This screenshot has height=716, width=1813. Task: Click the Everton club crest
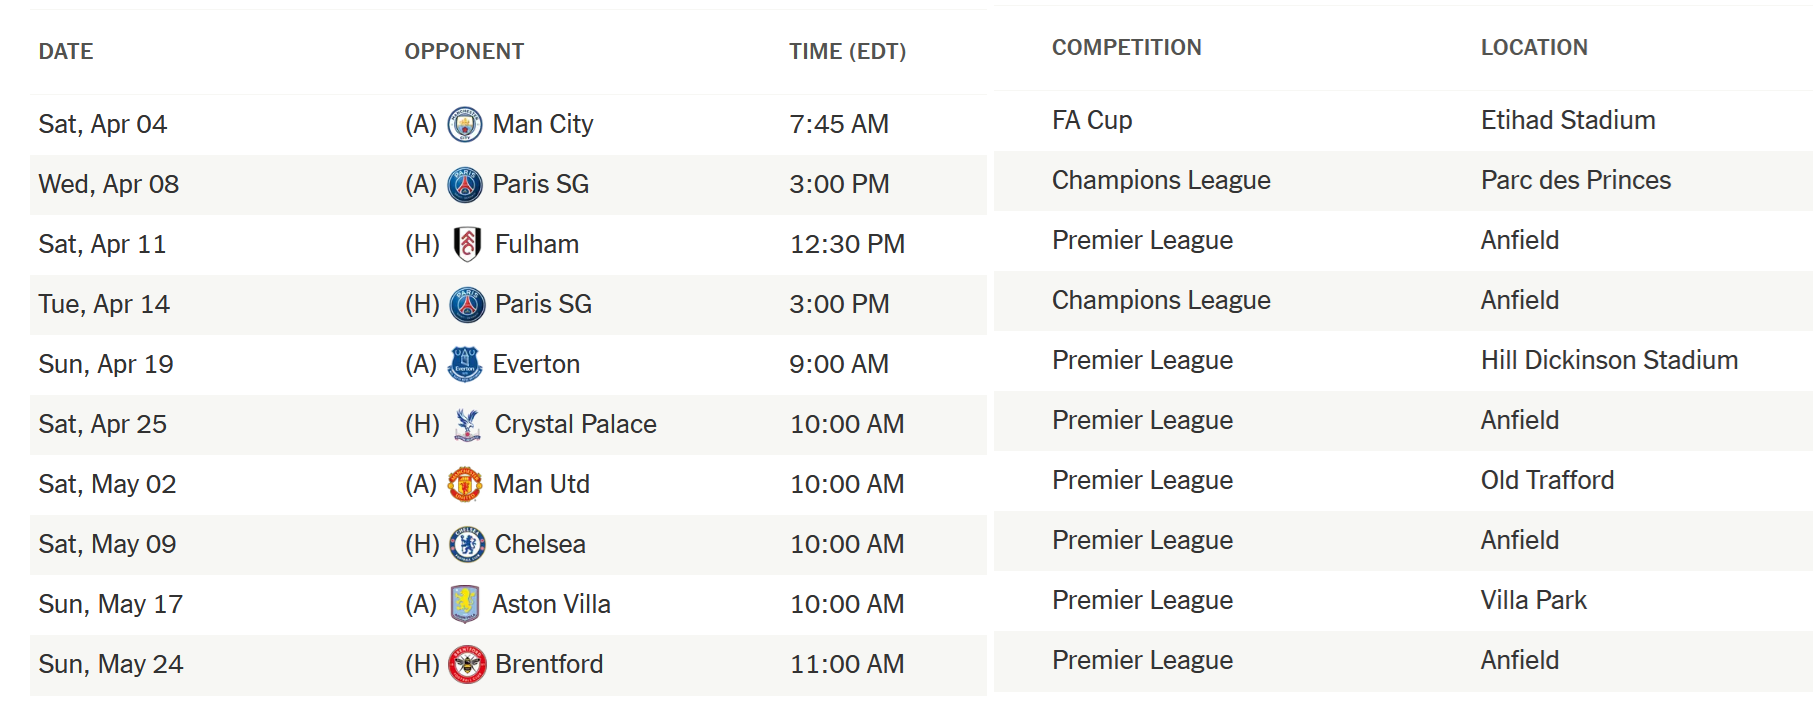(465, 364)
